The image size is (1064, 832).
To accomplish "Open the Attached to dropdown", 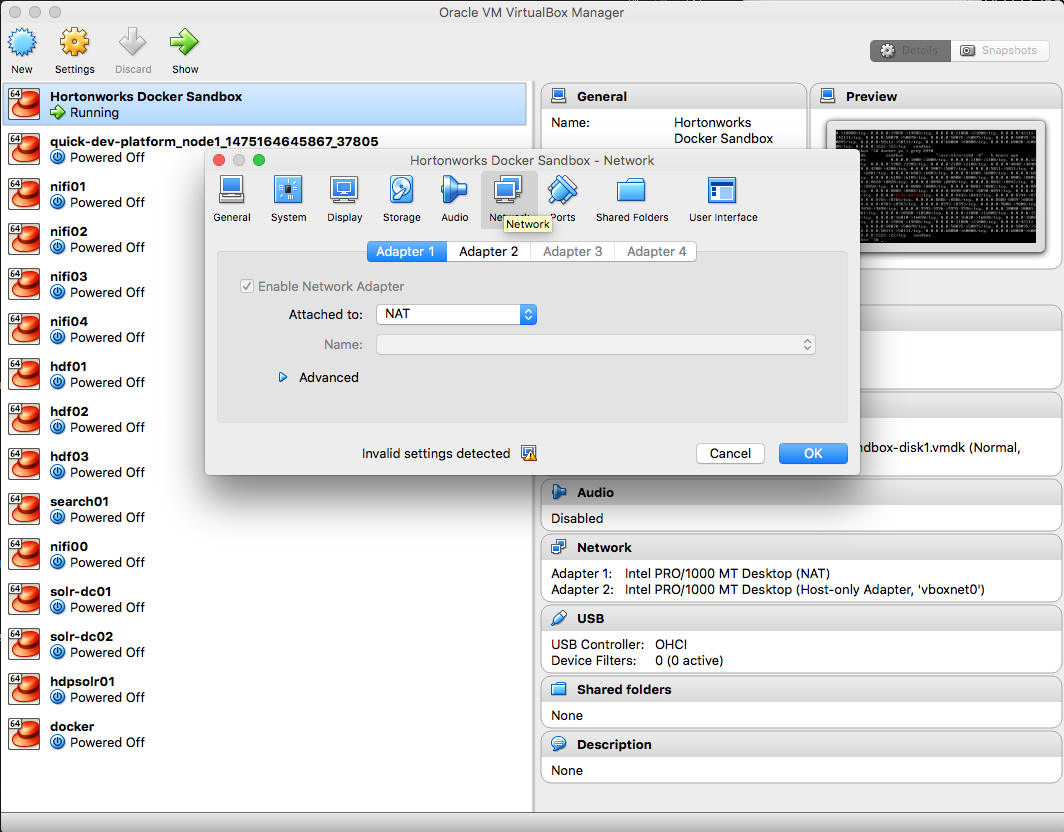I will (456, 313).
